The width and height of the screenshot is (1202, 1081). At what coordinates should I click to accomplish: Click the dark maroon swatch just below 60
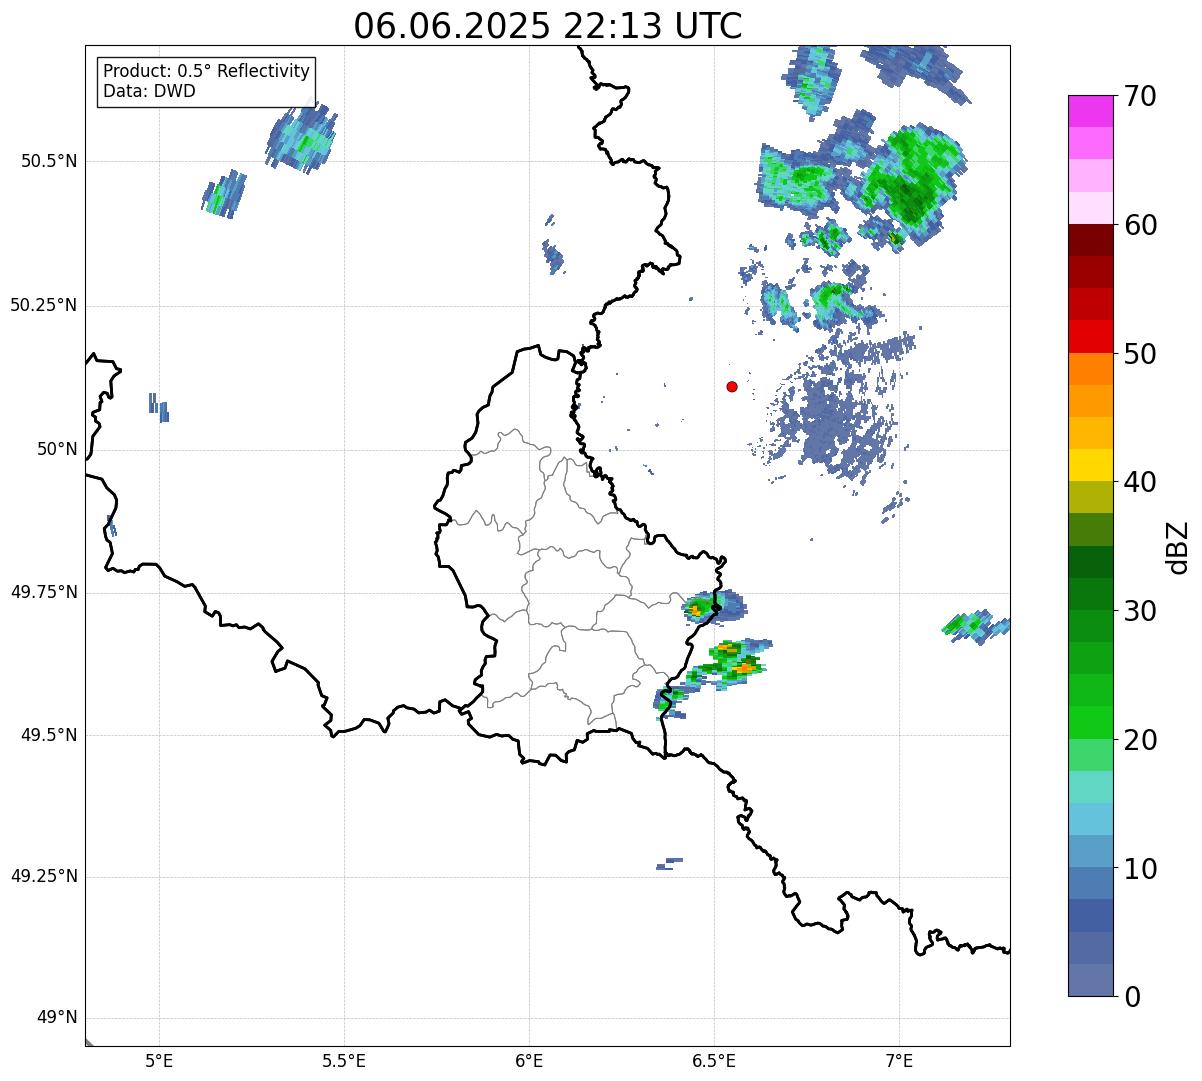pyautogui.click(x=1090, y=240)
